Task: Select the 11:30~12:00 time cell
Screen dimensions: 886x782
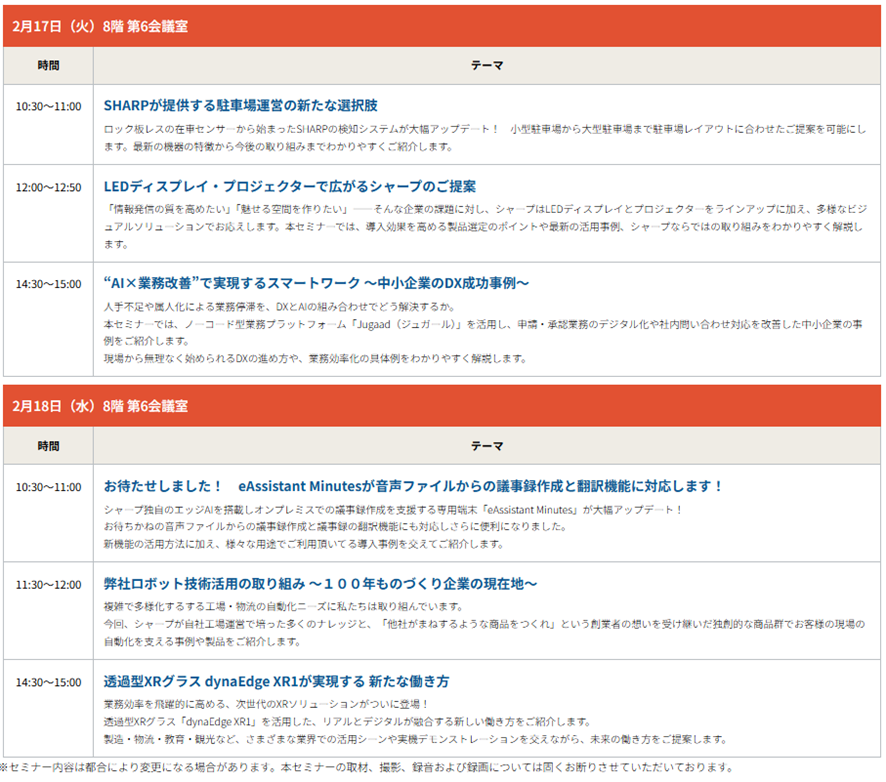Action: tap(48, 584)
